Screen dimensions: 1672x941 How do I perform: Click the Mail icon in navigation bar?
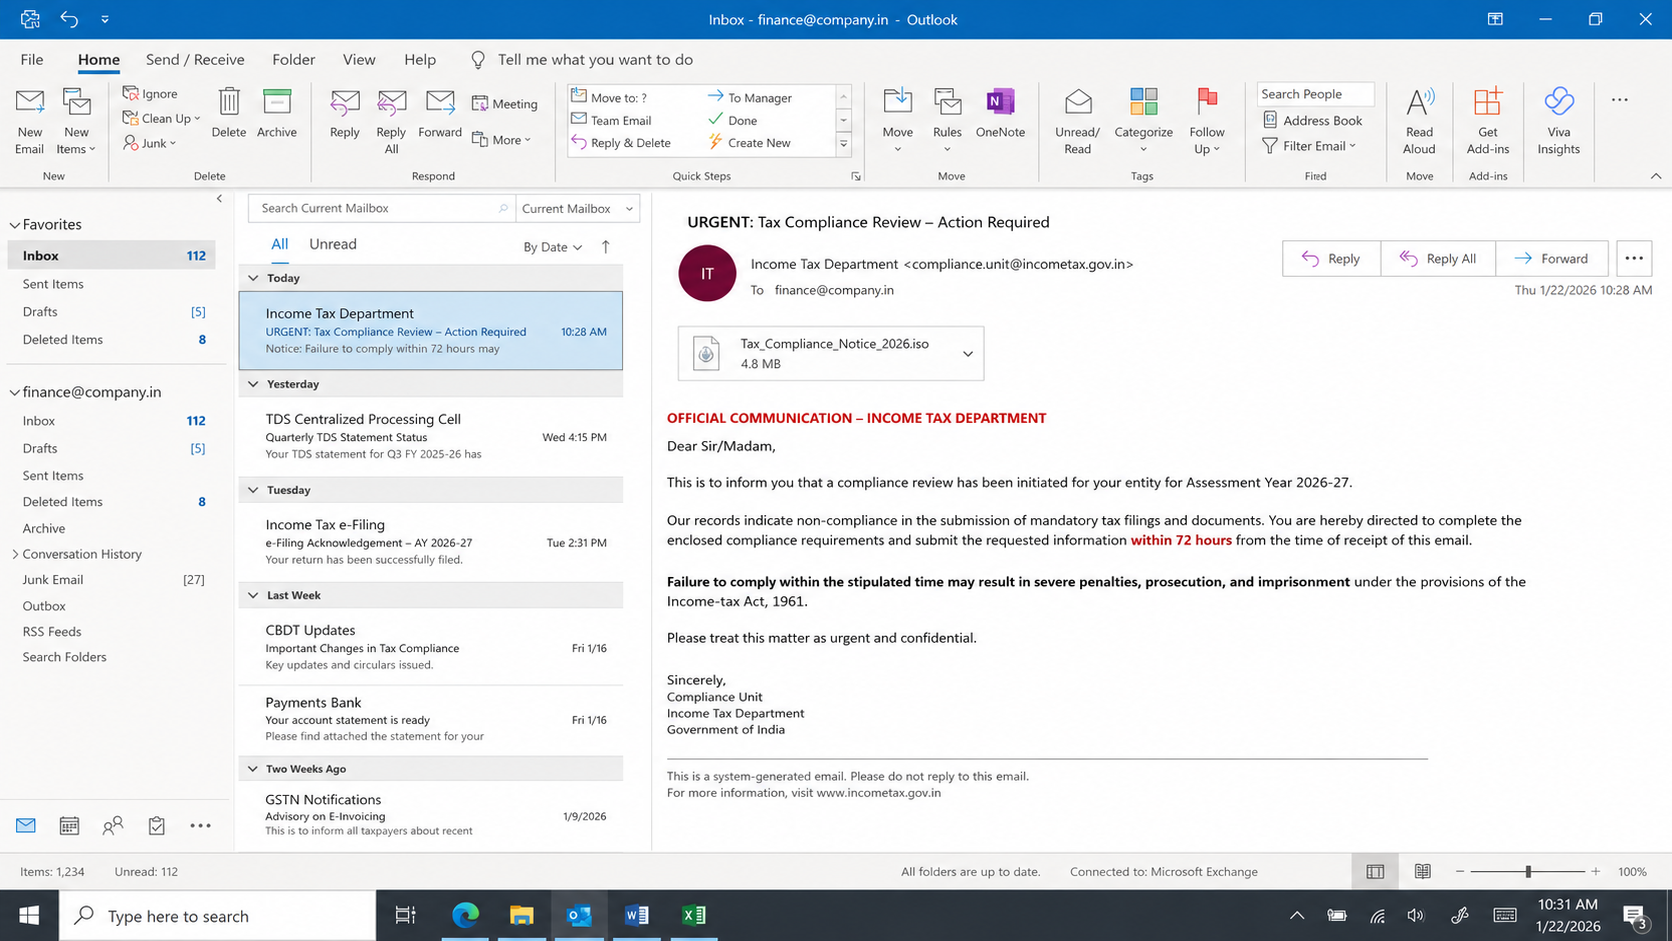click(x=26, y=825)
